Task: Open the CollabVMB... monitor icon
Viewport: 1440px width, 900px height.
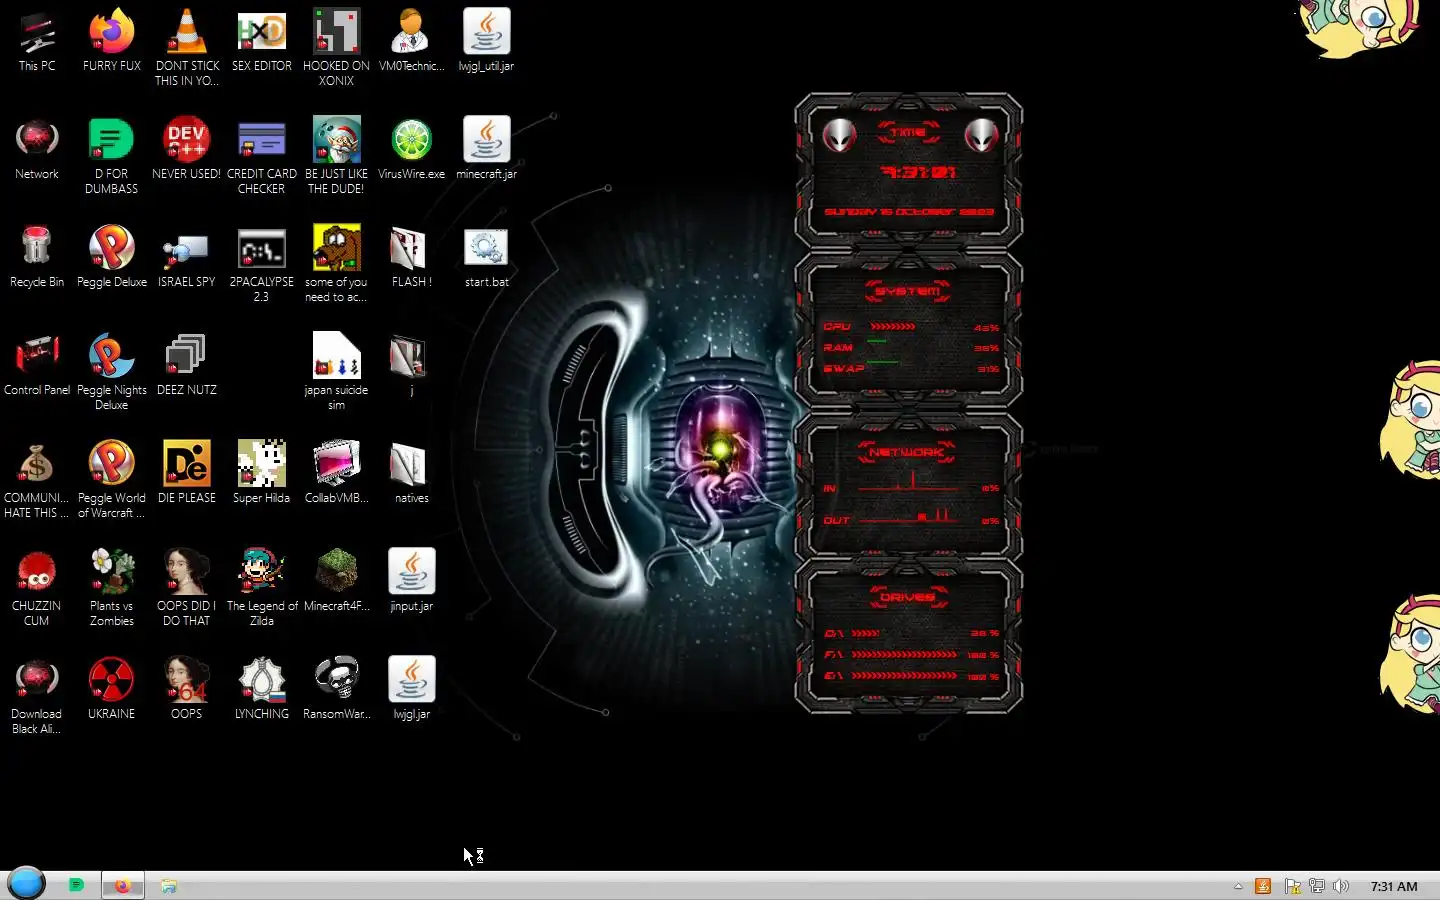Action: 336,474
